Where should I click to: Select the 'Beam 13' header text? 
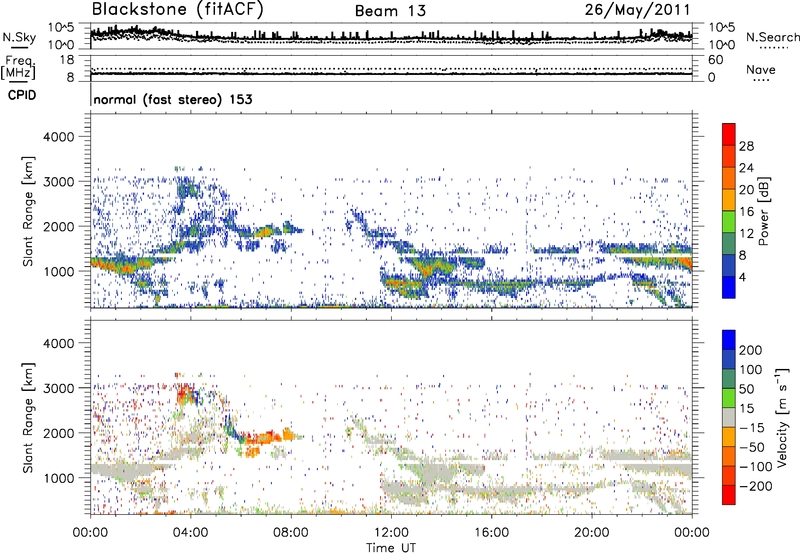tap(390, 11)
